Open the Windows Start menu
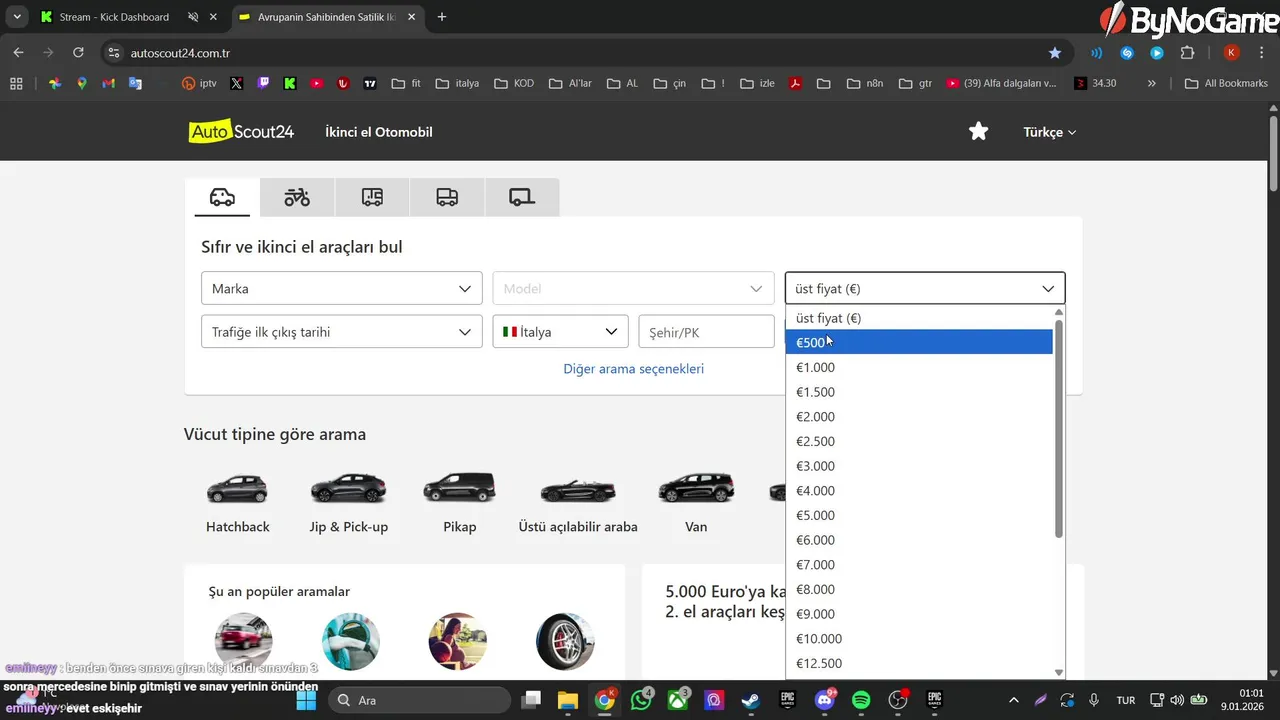 pyautogui.click(x=306, y=700)
